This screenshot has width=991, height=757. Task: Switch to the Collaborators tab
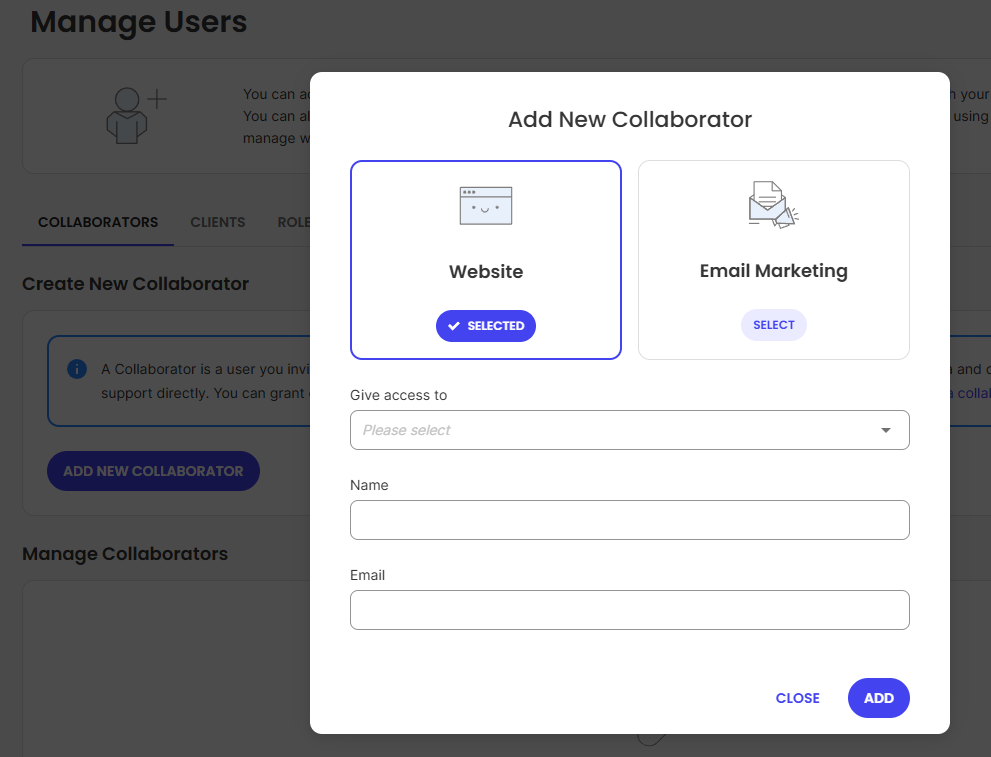coord(98,222)
